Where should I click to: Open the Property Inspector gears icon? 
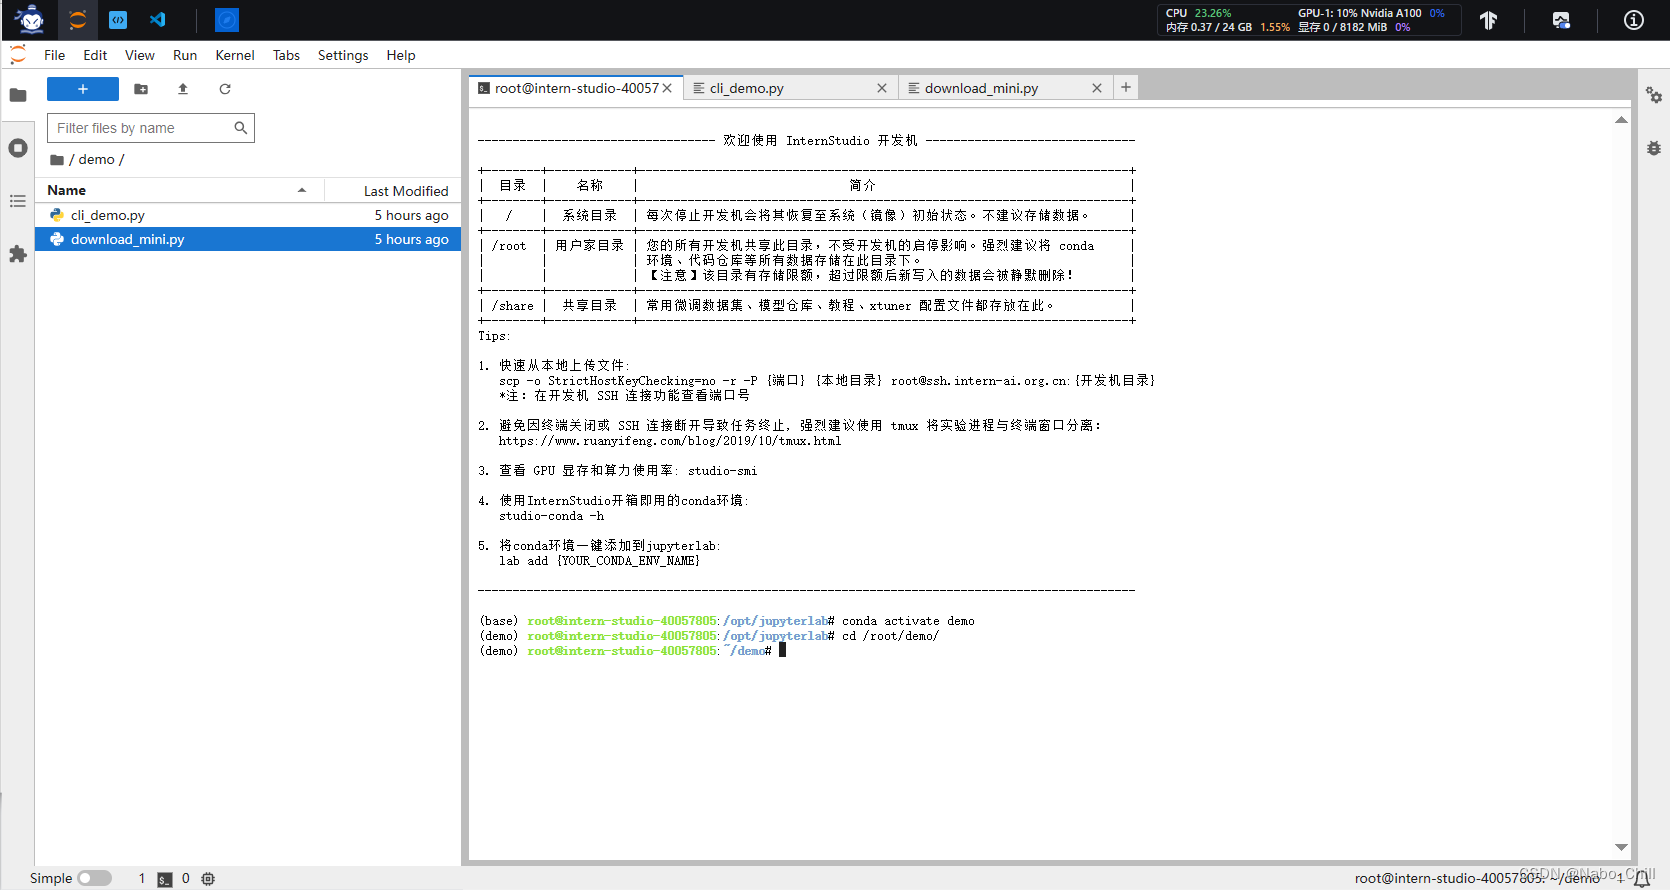tap(1654, 95)
